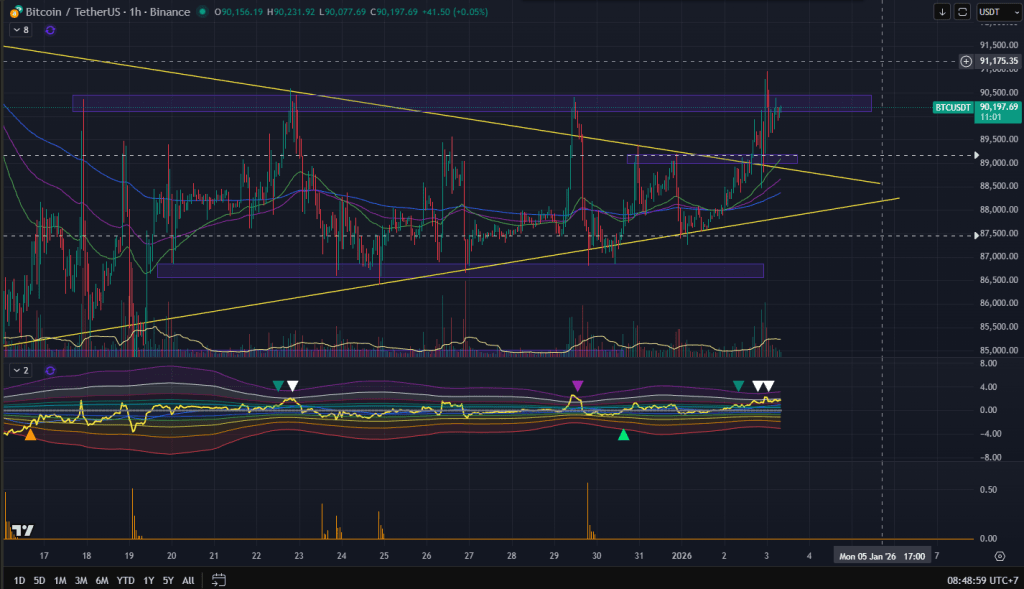Open time axis settings gear icon
Viewport: 1024px width, 589px height.
point(999,555)
